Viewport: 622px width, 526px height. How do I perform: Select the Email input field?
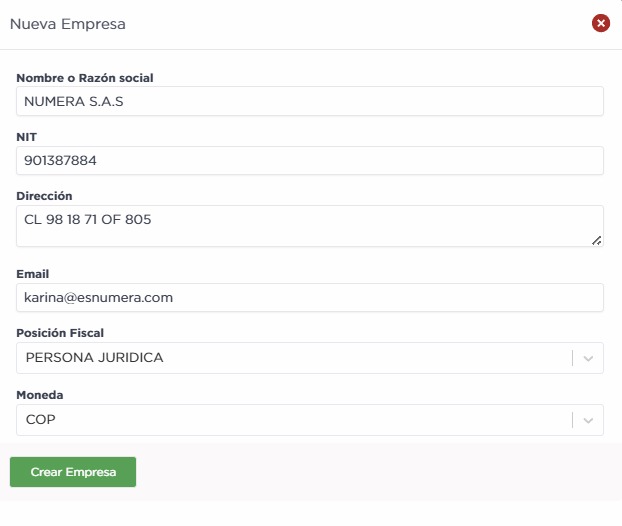(310, 297)
